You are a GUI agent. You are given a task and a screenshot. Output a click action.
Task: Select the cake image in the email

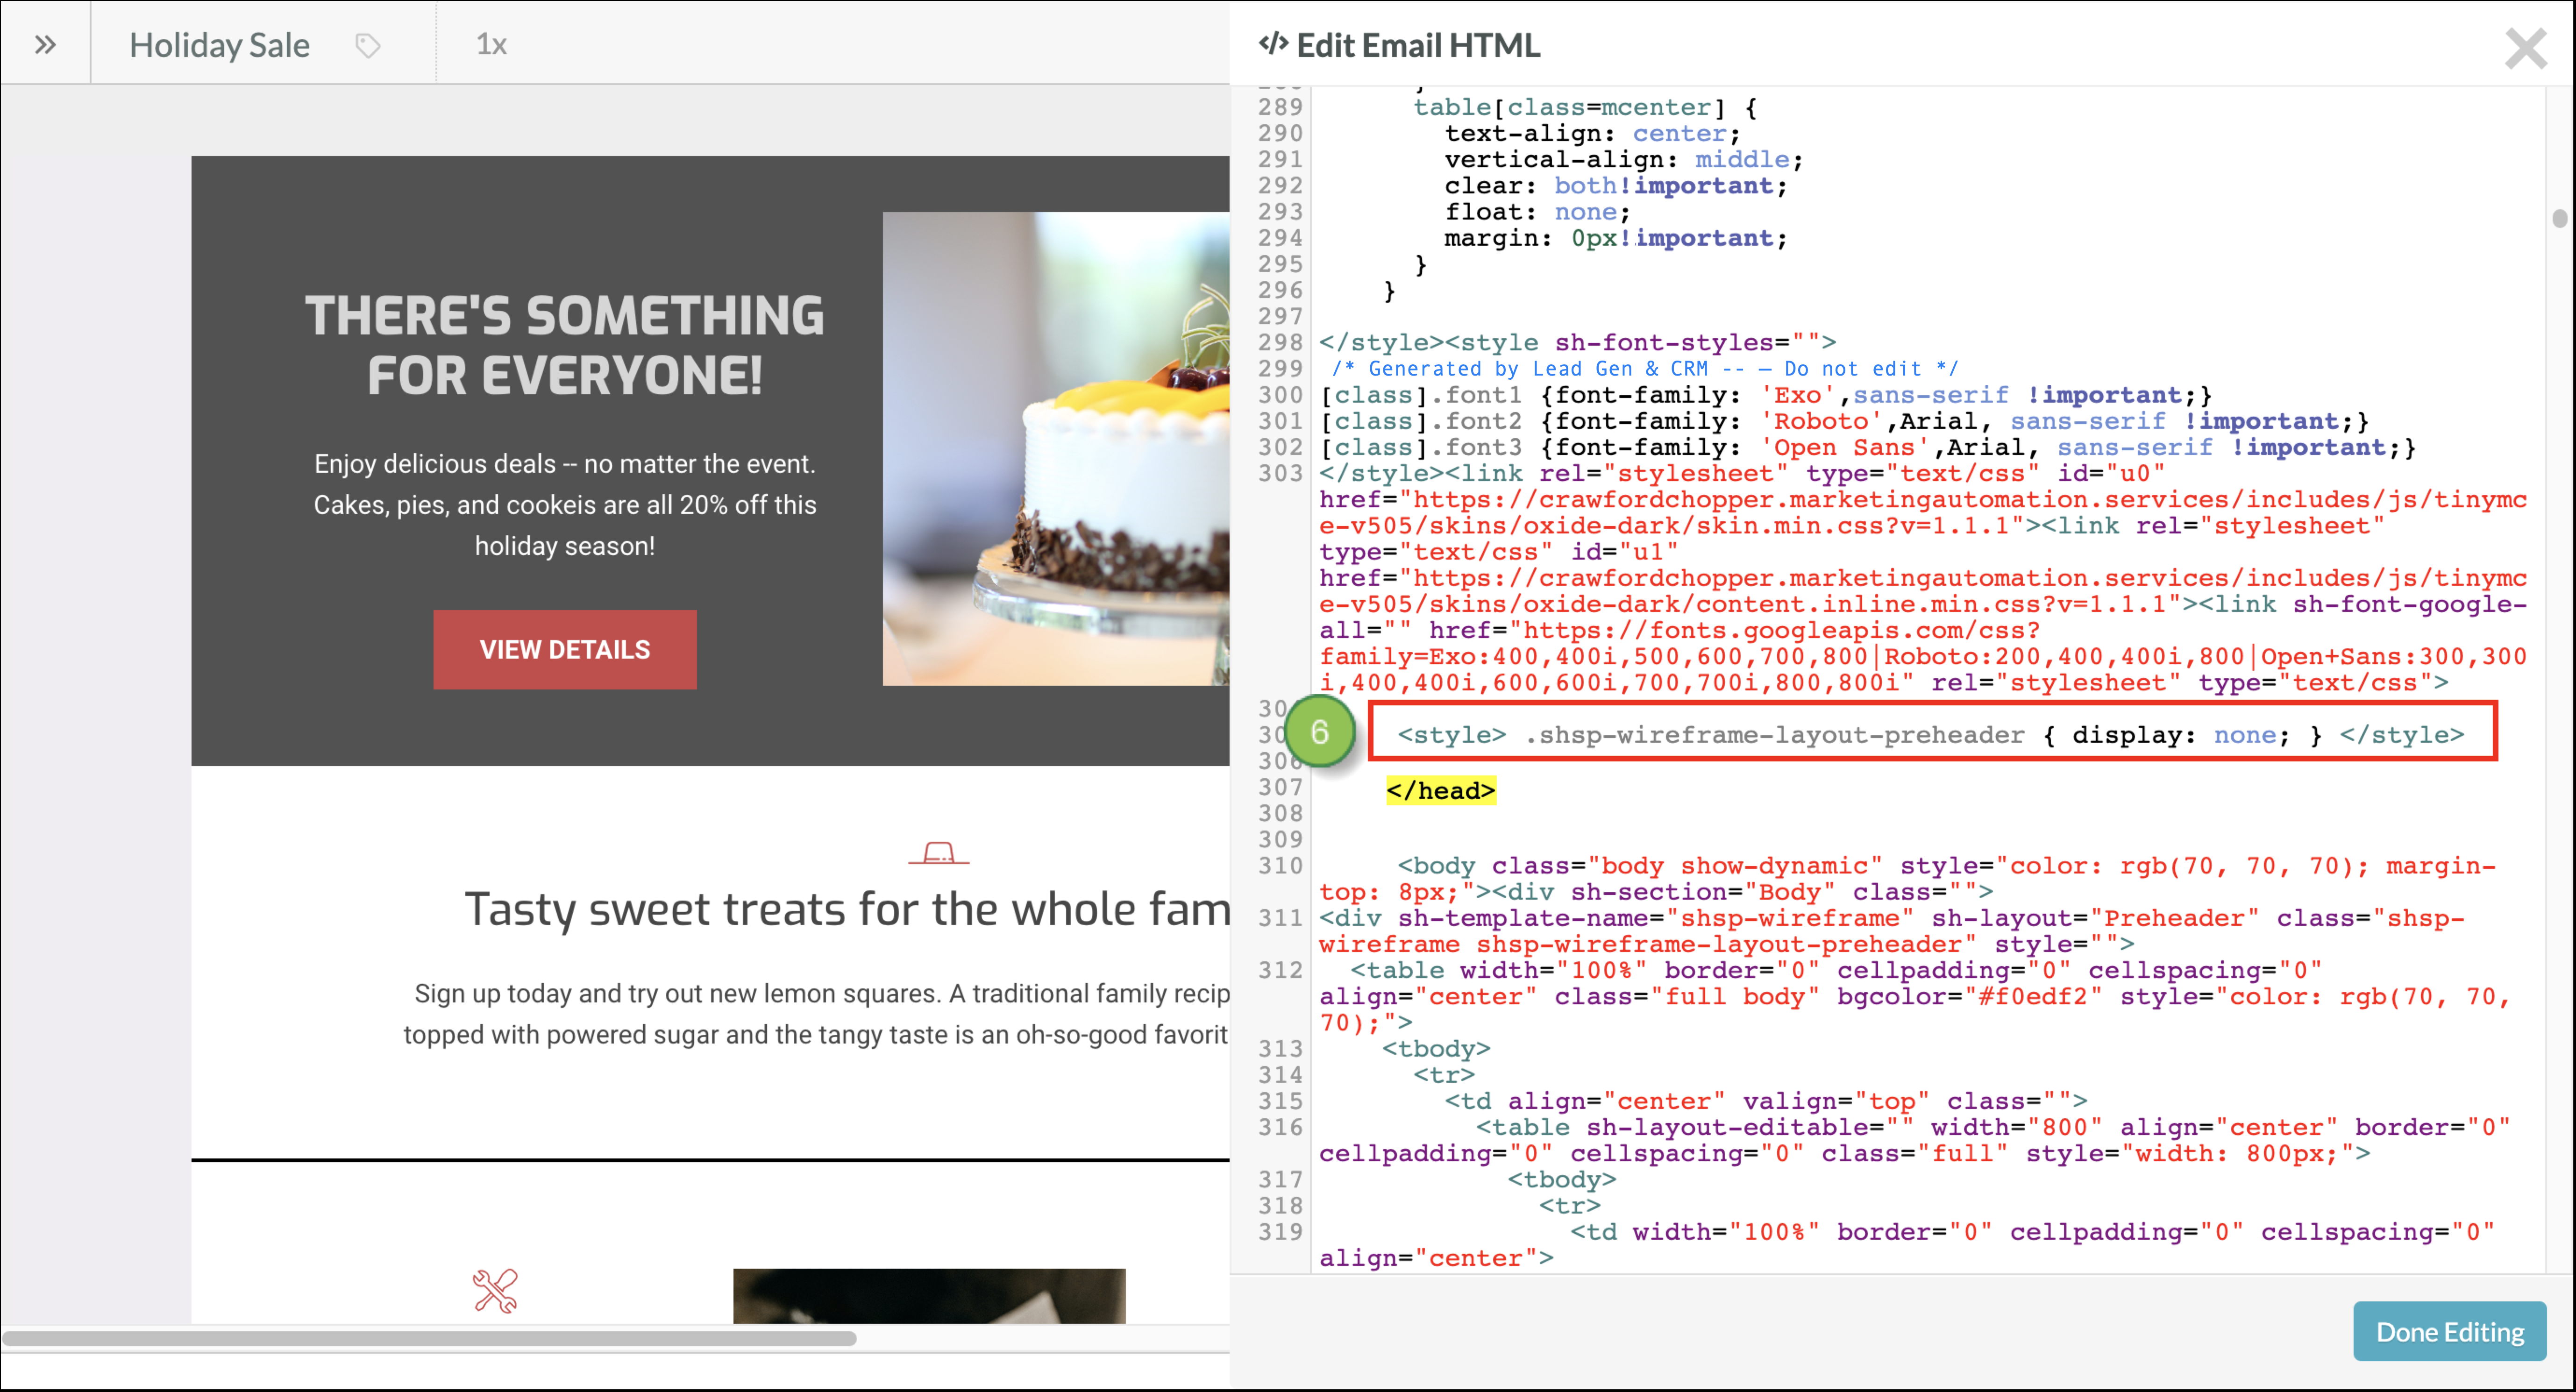point(1055,448)
